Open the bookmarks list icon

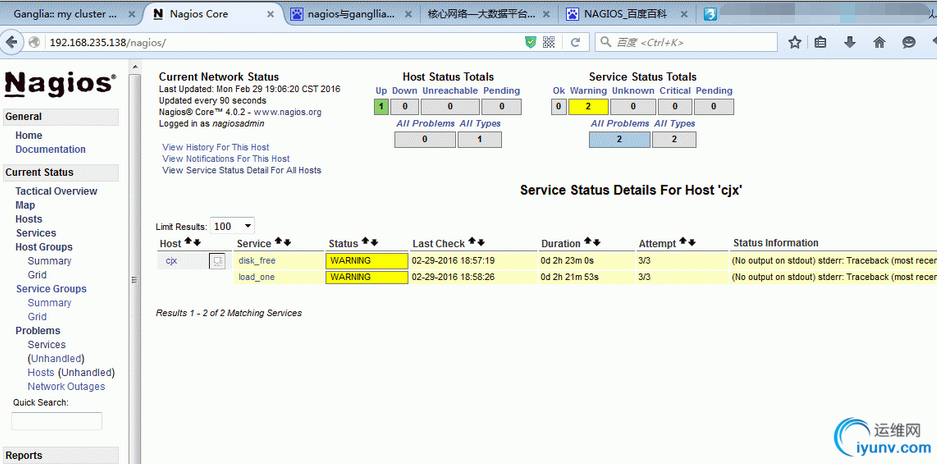tap(821, 43)
